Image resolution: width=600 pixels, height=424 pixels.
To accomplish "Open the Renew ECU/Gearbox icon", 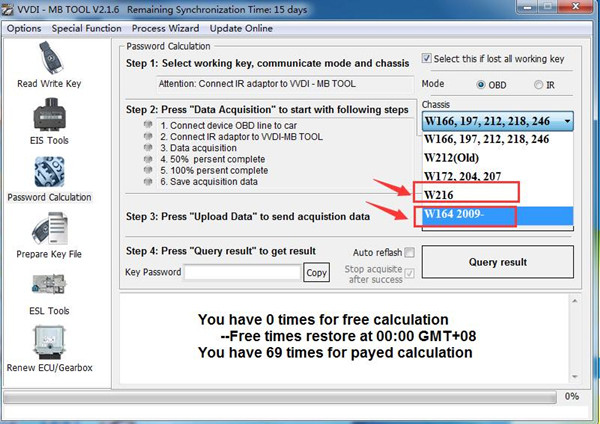I will click(x=49, y=342).
